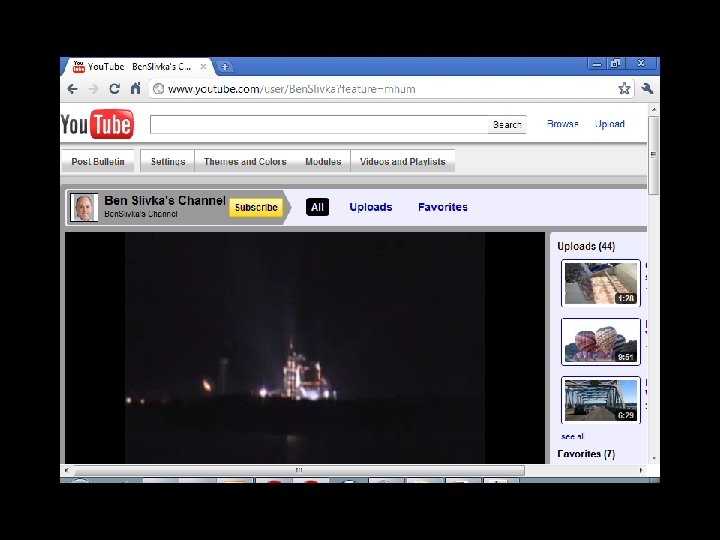Image resolution: width=720 pixels, height=540 pixels.
Task: Restore down the Chrome window
Action: tap(615, 63)
